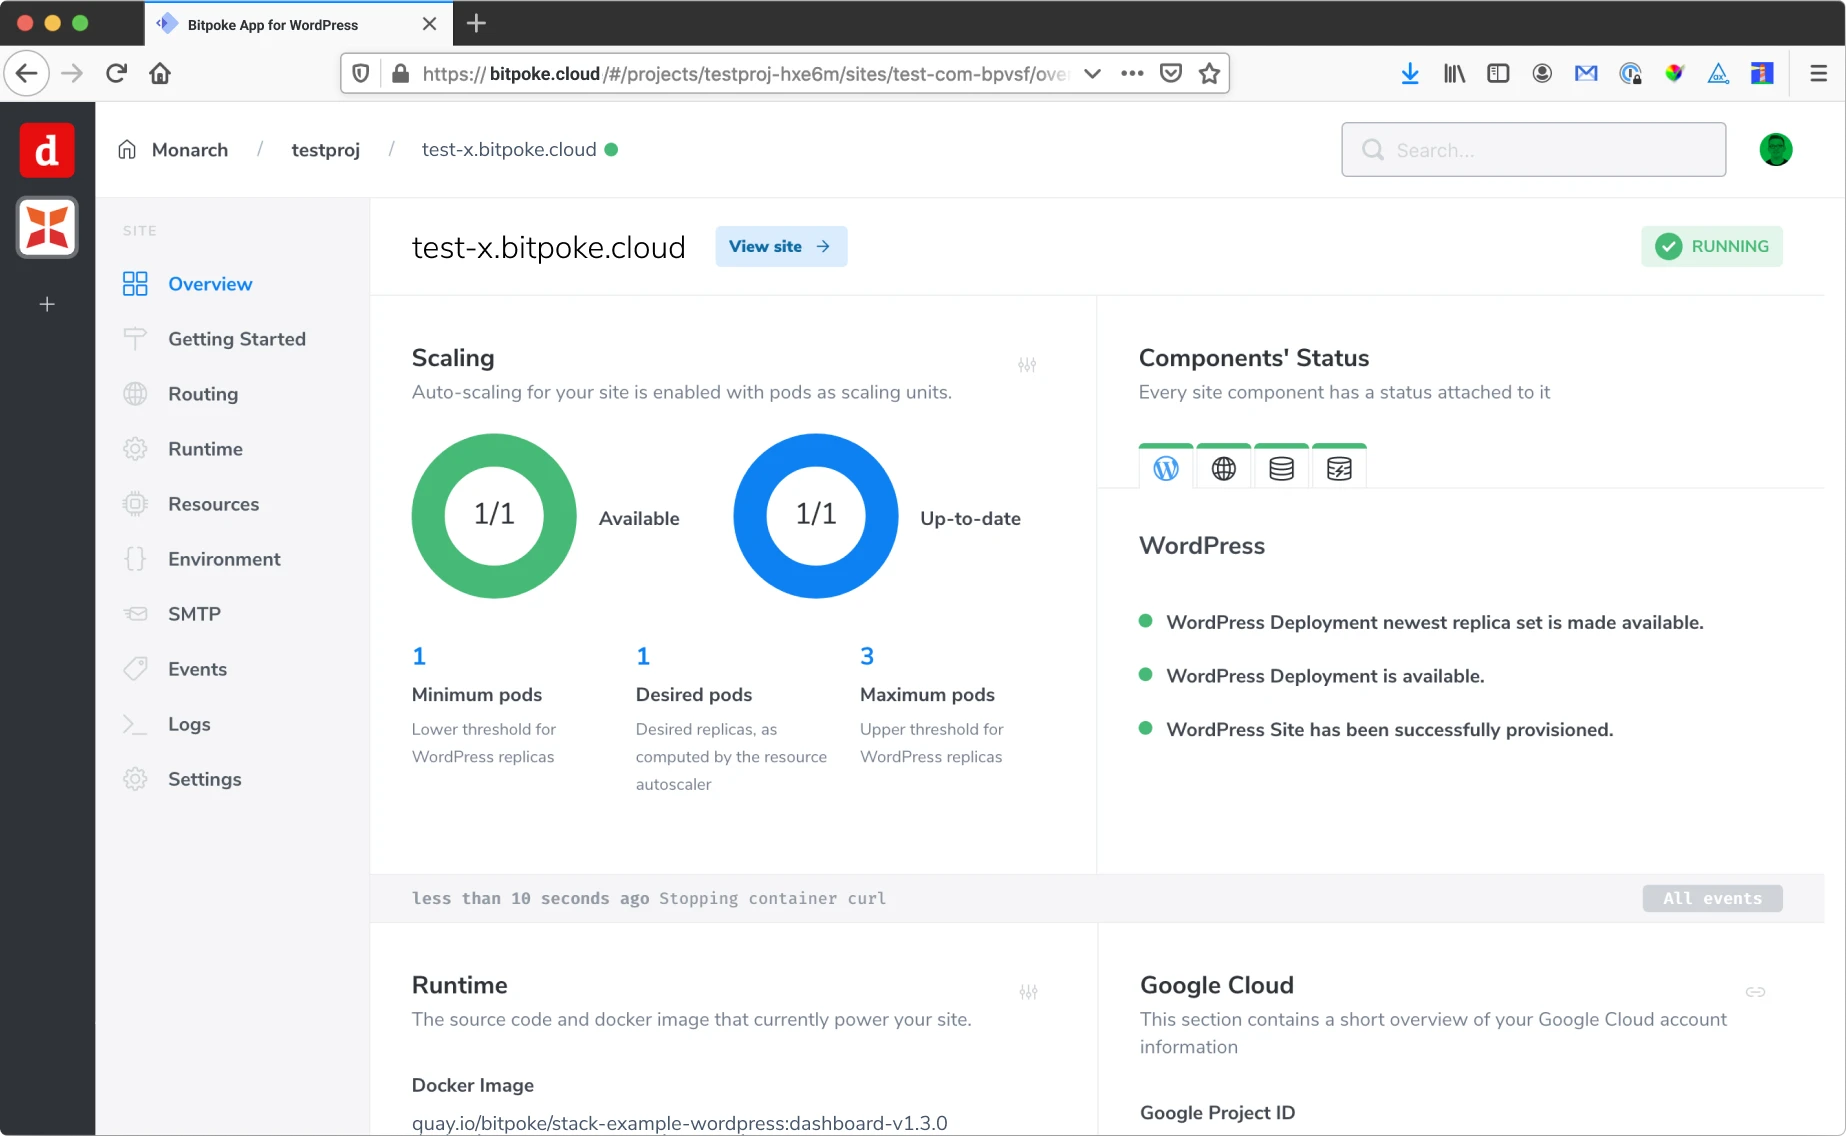Click the browser forward button
This screenshot has width=1846, height=1142.
tap(72, 73)
